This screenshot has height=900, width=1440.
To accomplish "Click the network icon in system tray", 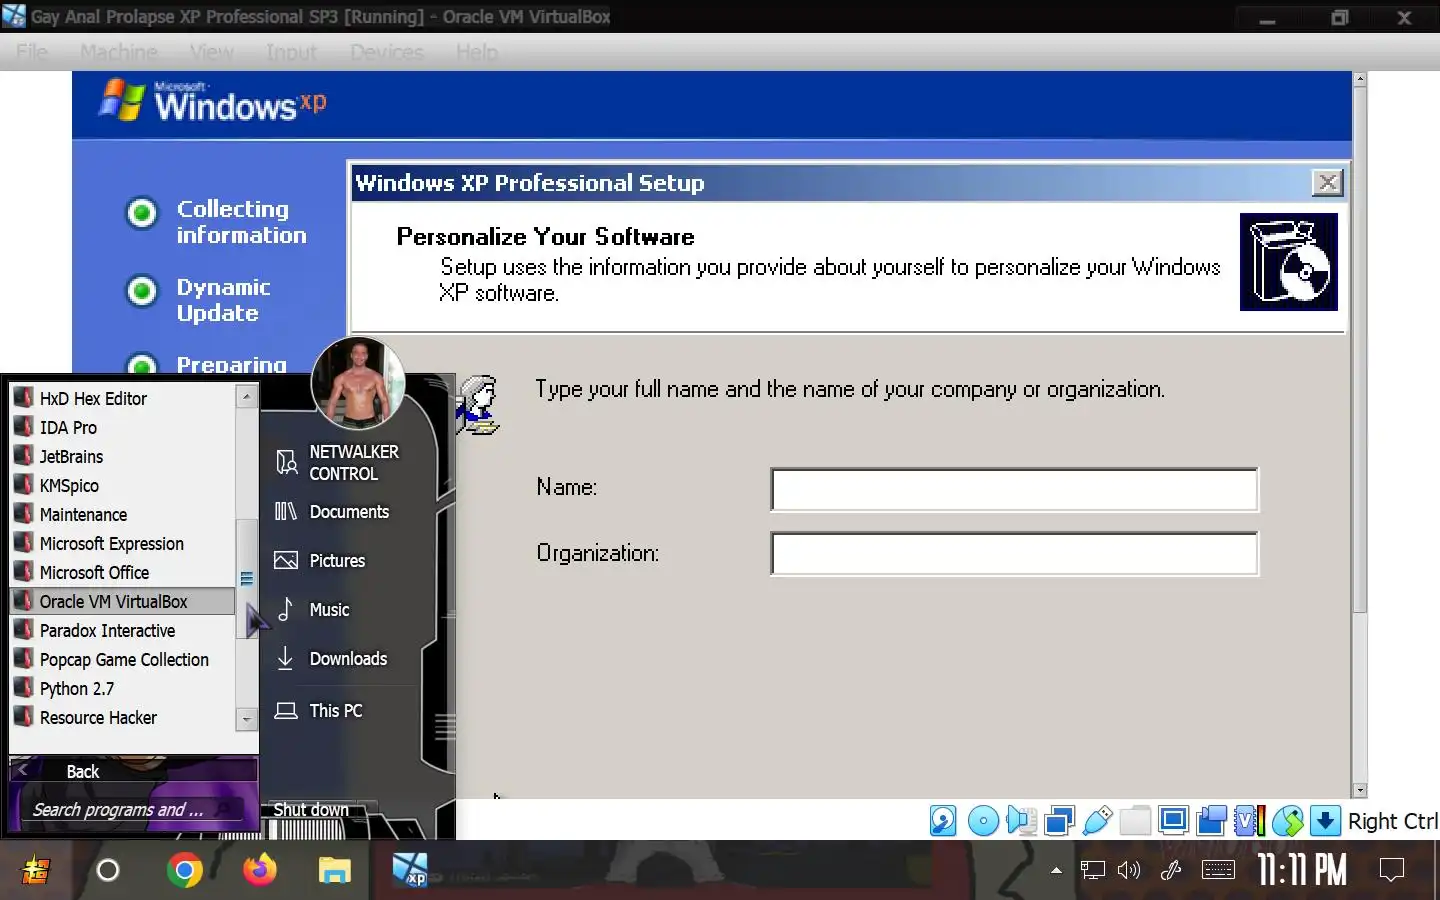I will coord(1092,870).
